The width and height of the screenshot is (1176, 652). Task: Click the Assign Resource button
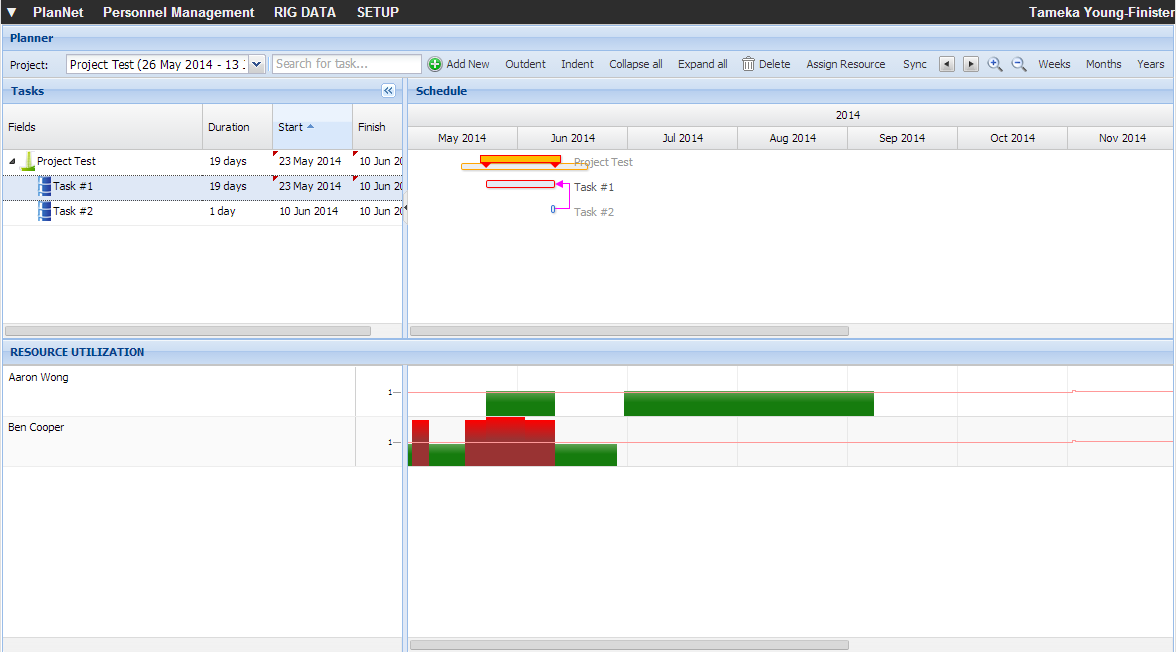coord(845,64)
